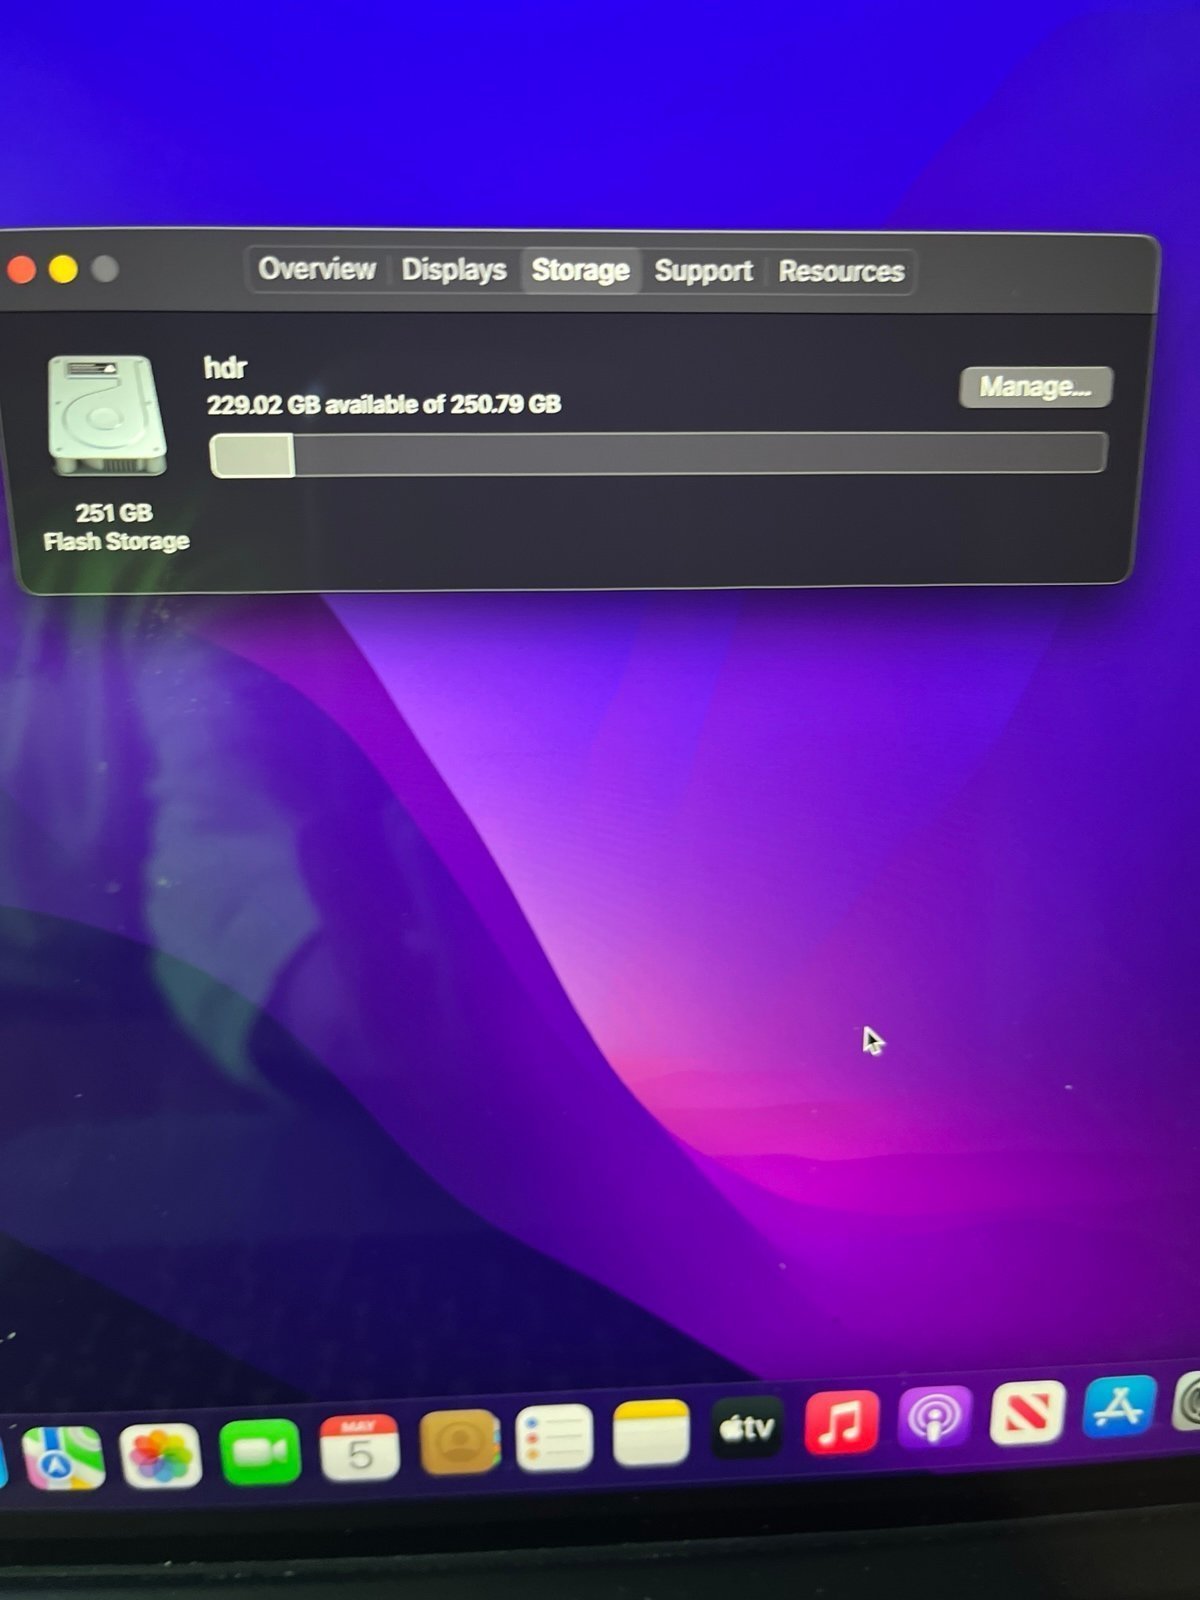Open Calendar showing May 5

tap(359, 1447)
